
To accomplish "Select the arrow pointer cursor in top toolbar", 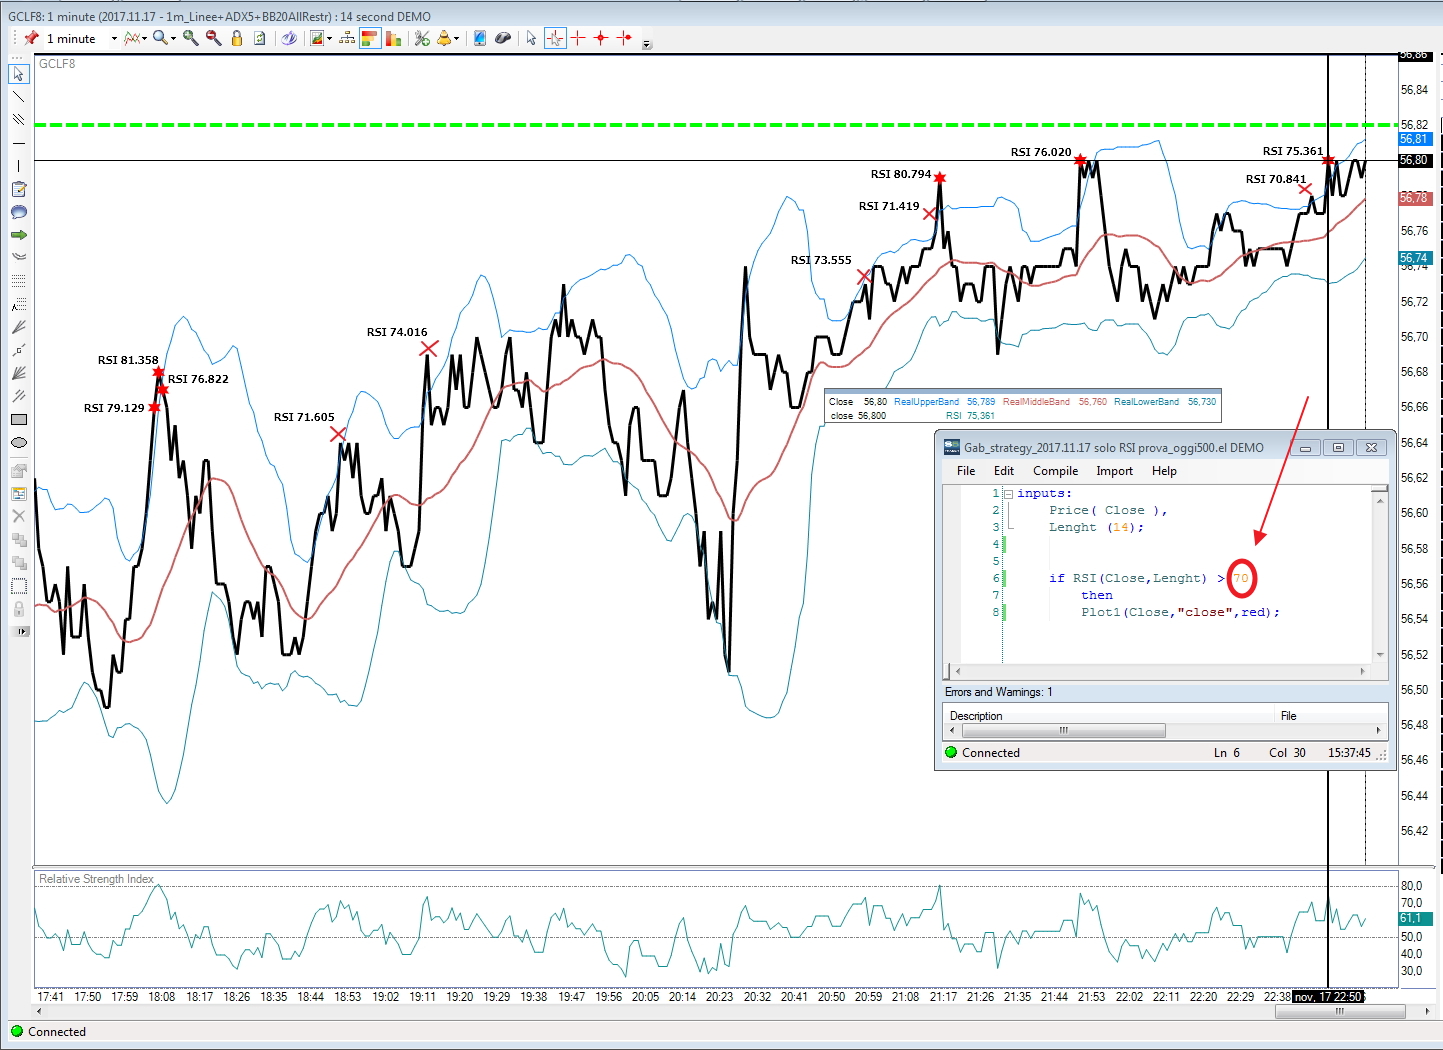I will pyautogui.click(x=531, y=38).
